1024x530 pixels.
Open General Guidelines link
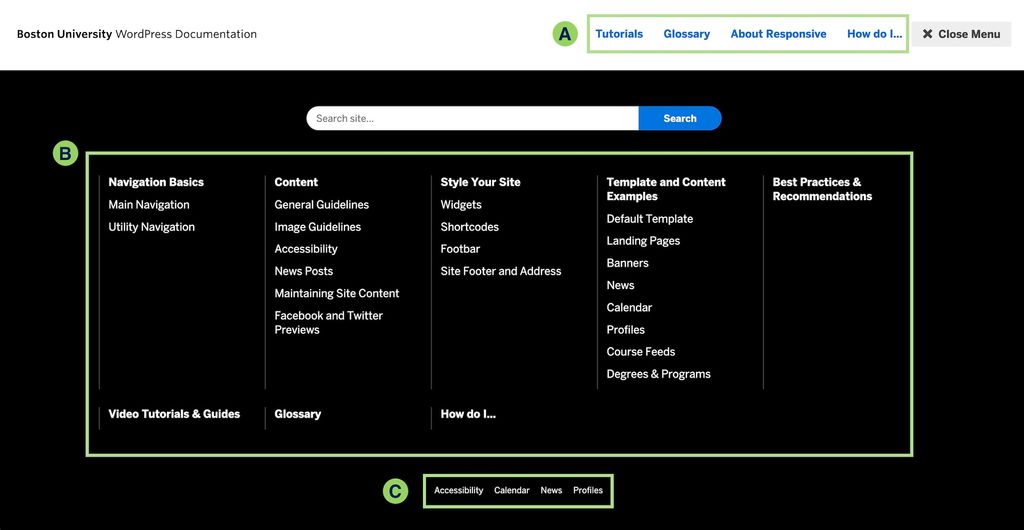(322, 204)
